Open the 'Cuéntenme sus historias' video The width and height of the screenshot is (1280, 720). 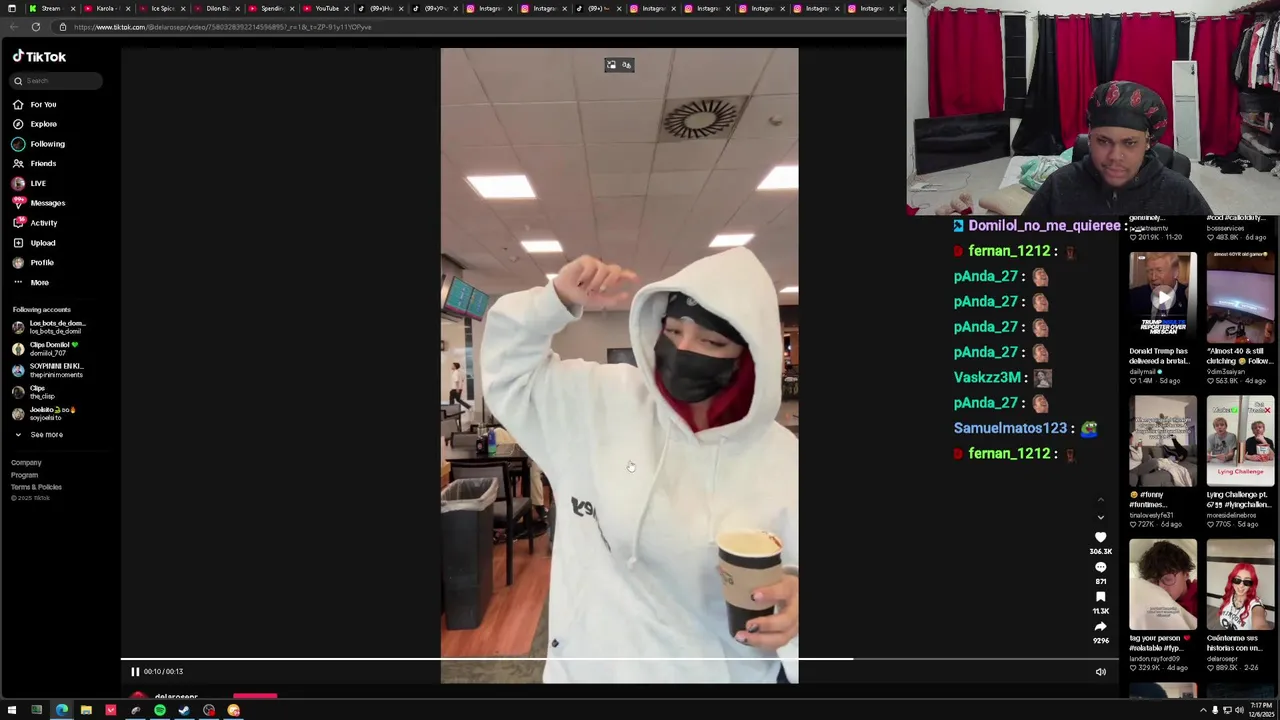point(1240,586)
